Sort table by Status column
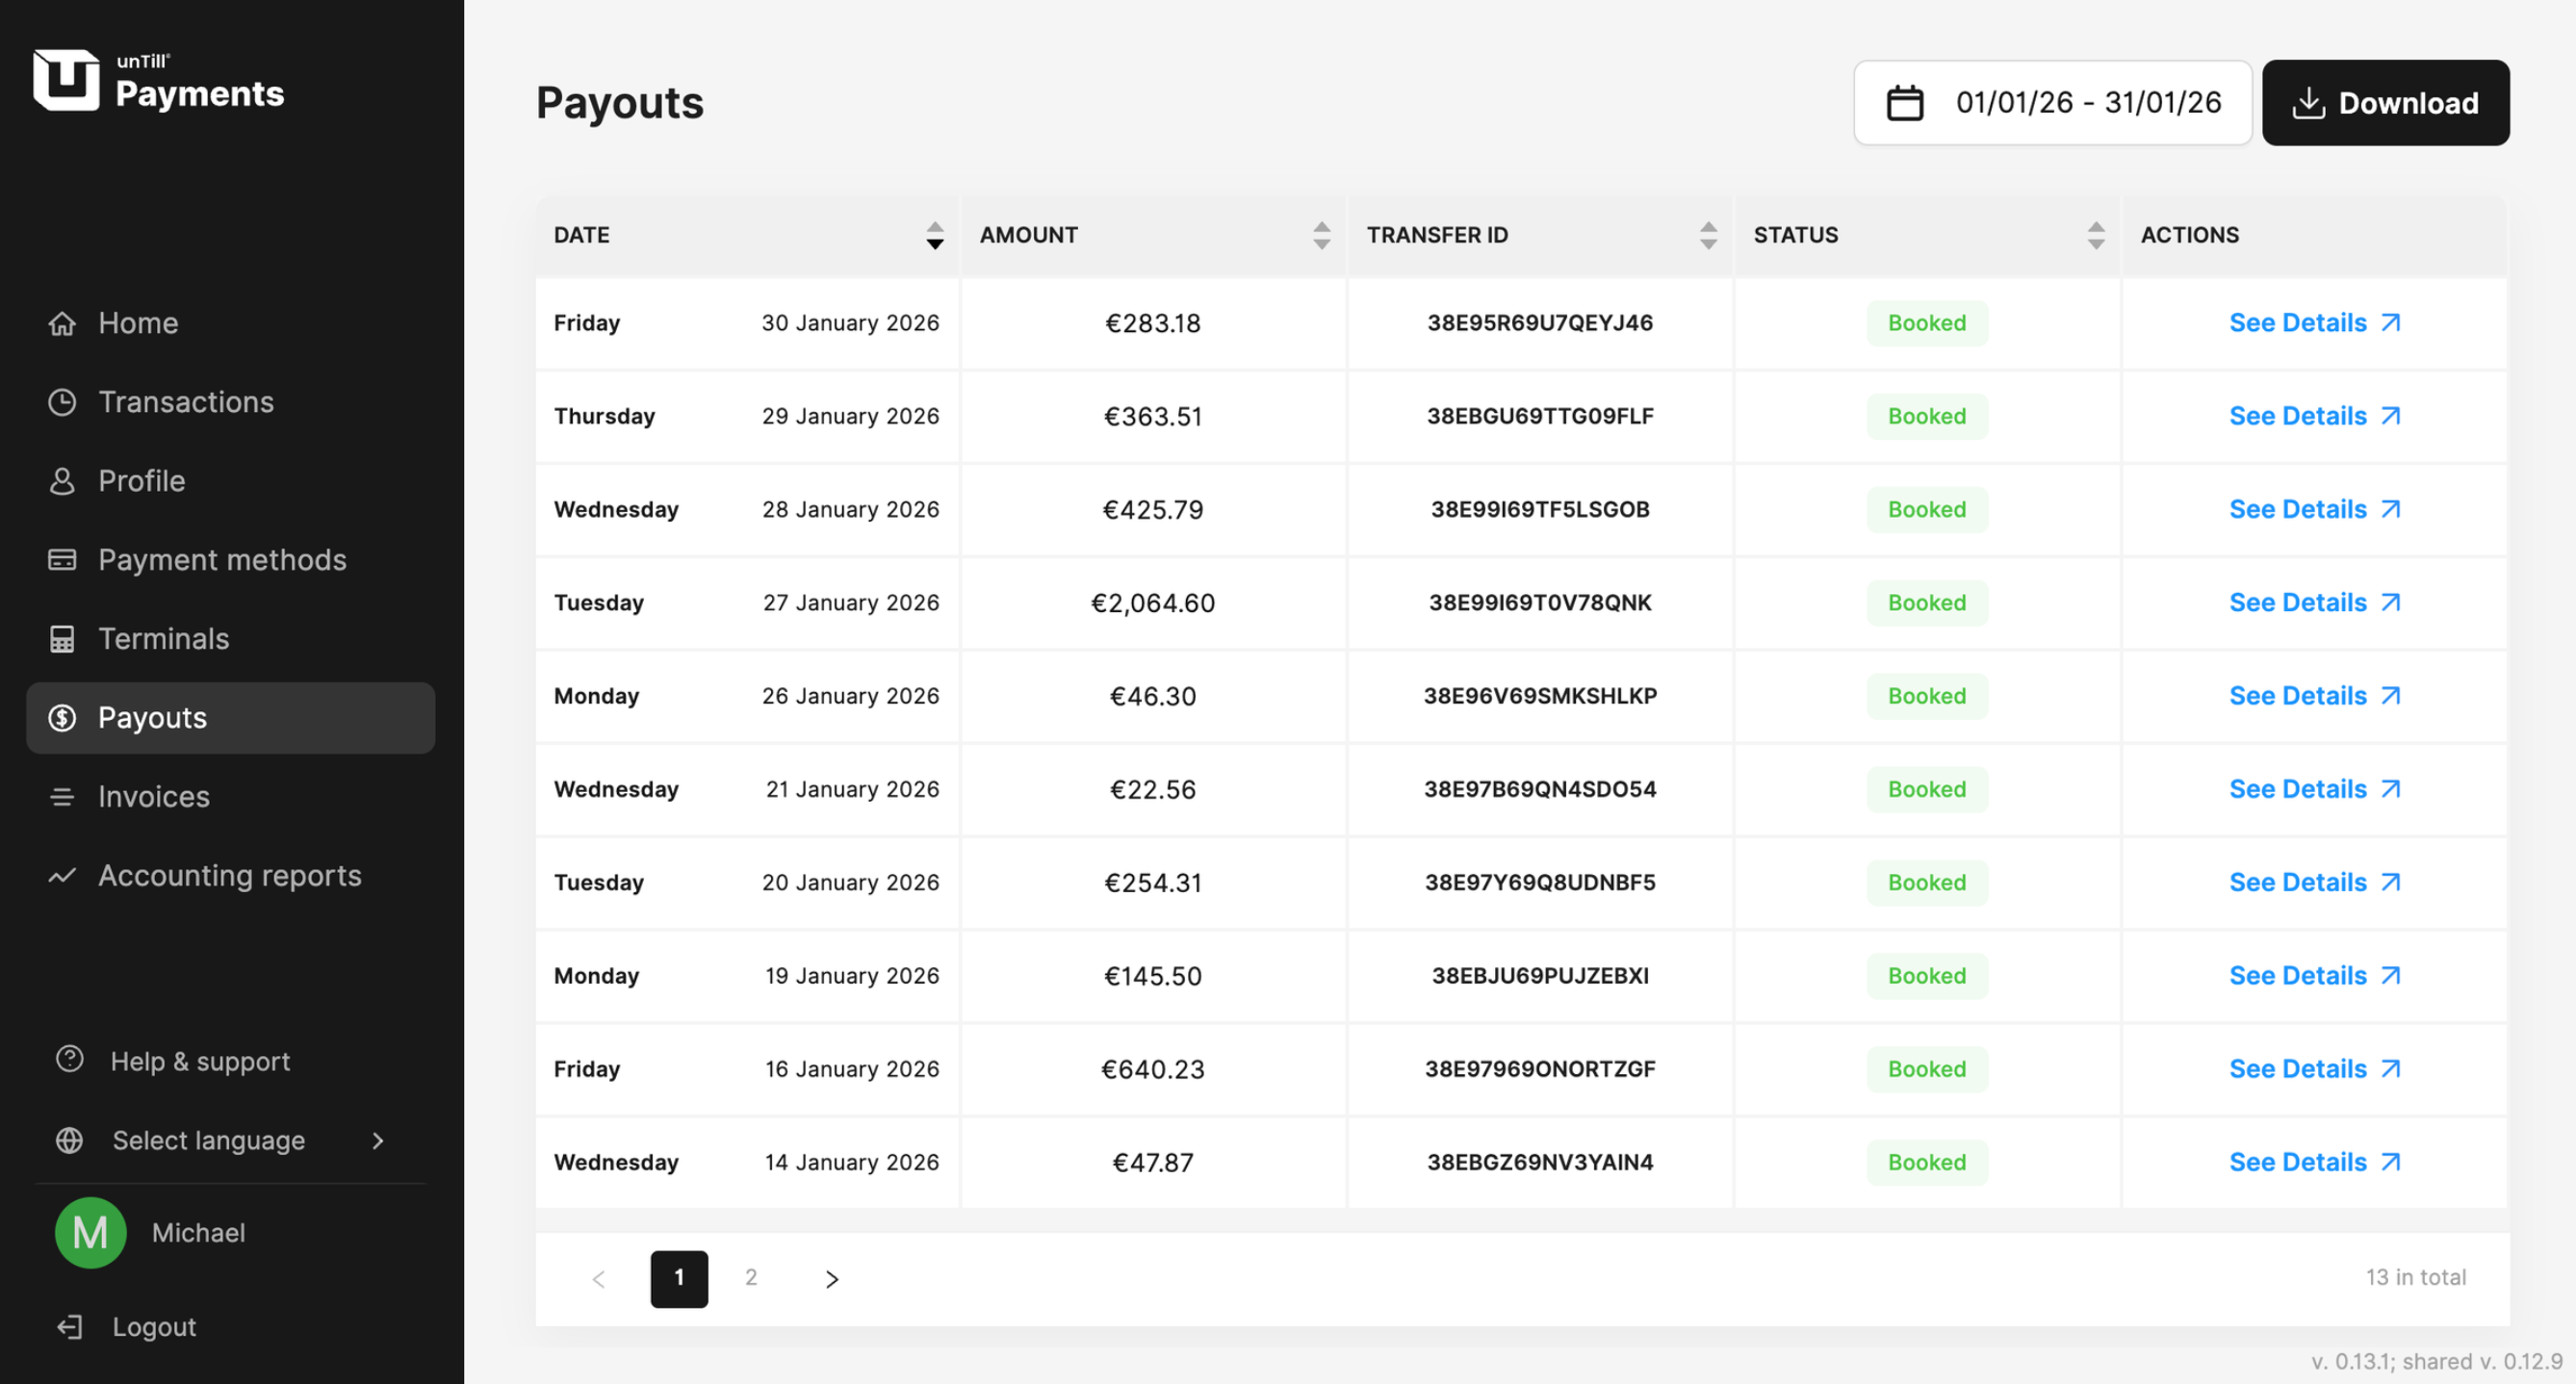The image size is (2576, 1384). pos(2095,236)
